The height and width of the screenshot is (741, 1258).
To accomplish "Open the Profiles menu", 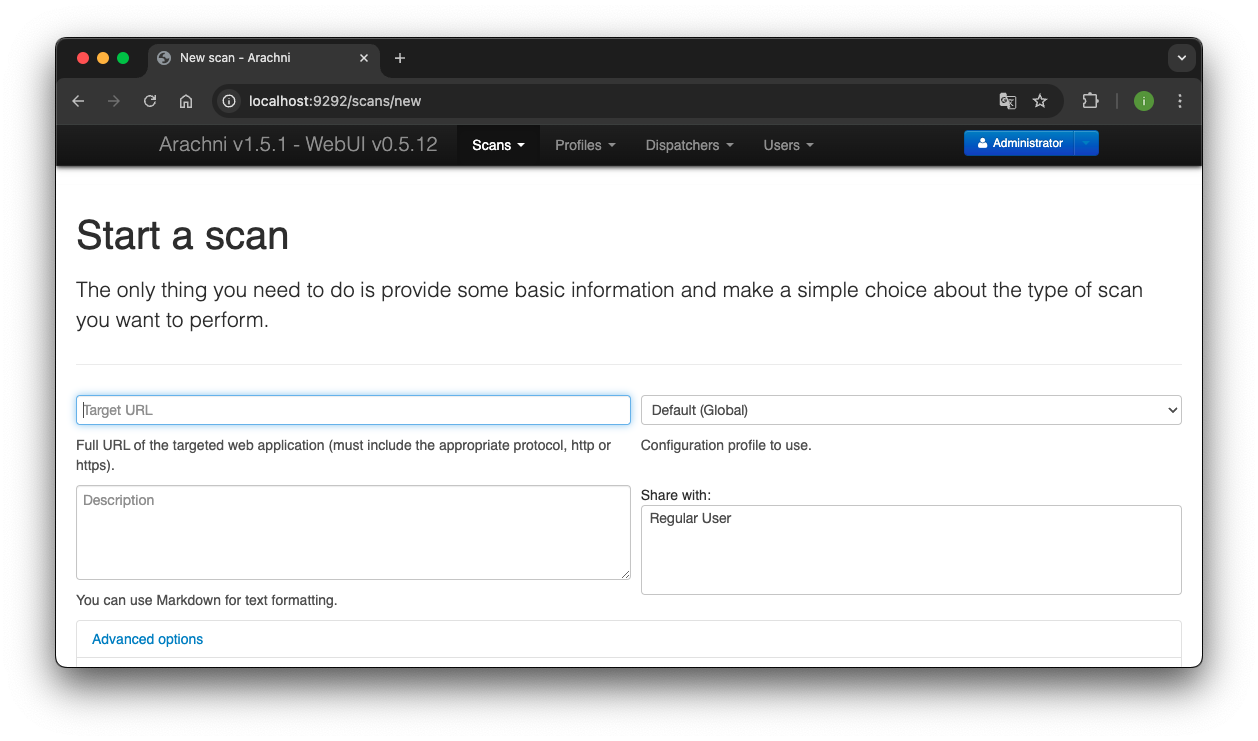I will (x=585, y=145).
